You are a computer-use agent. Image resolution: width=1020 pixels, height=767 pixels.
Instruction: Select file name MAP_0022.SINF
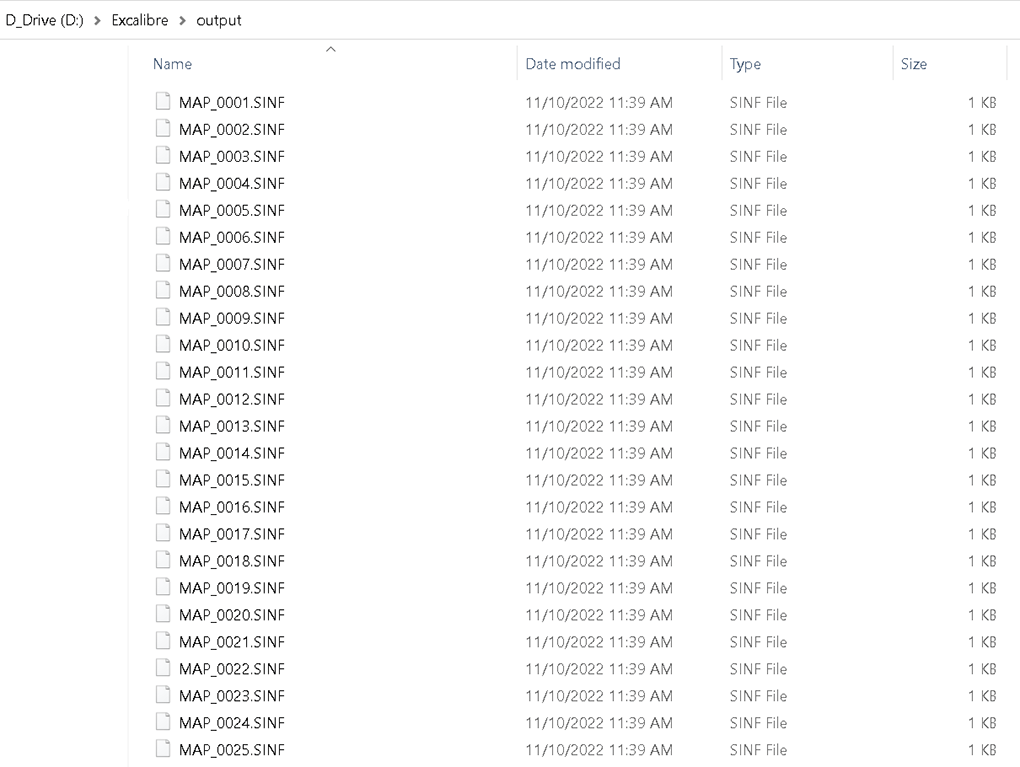[232, 669]
